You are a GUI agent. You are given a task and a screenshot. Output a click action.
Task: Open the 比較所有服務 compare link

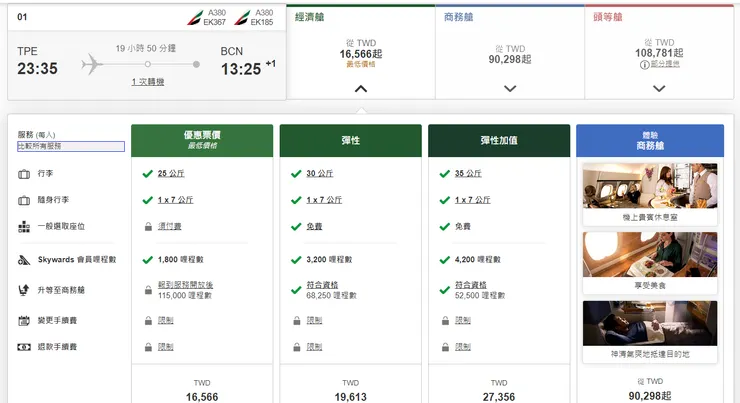click(70, 146)
